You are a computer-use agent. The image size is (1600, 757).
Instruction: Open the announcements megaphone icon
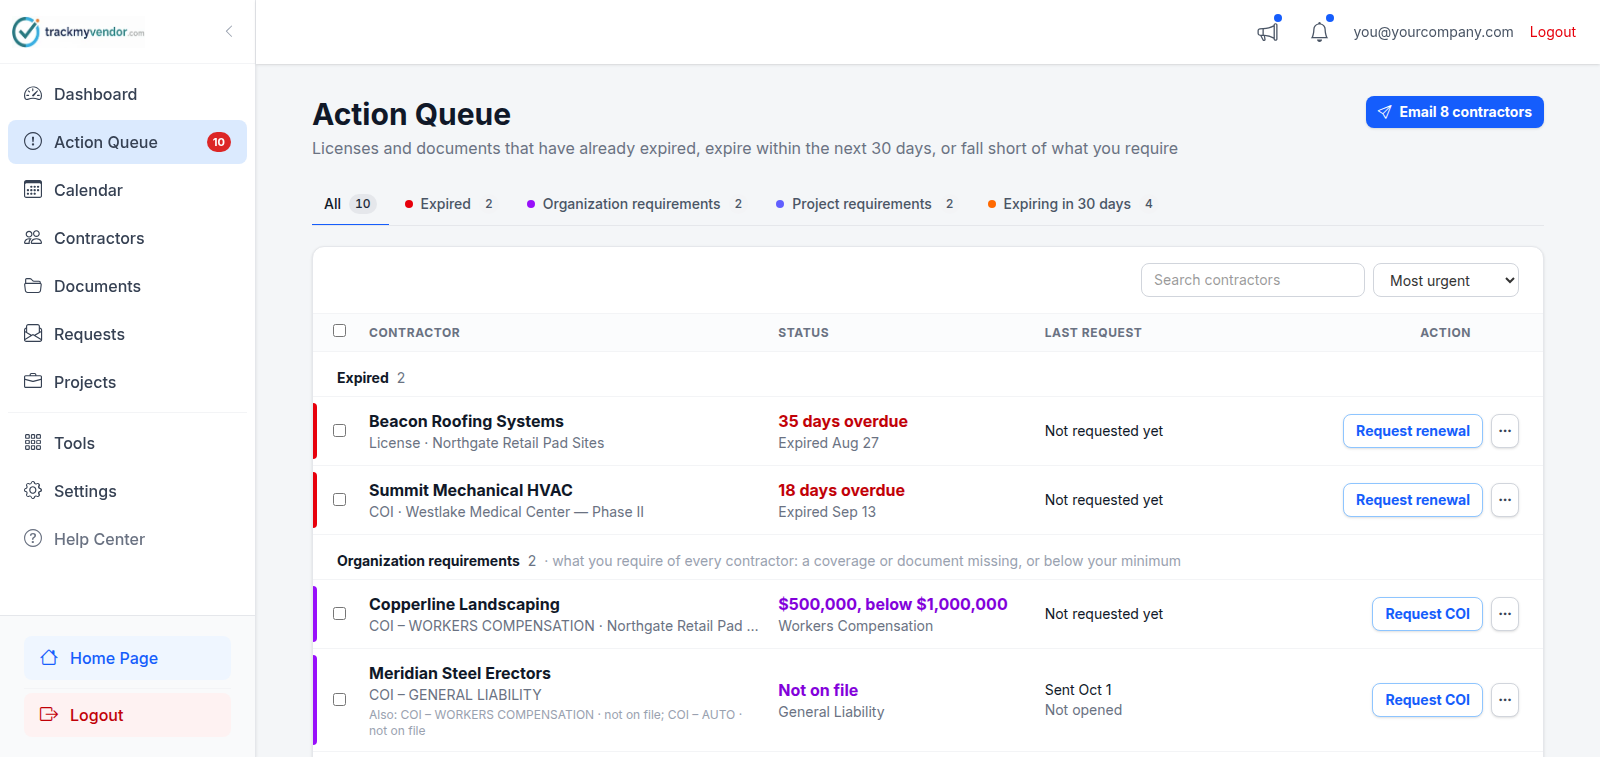(x=1268, y=32)
